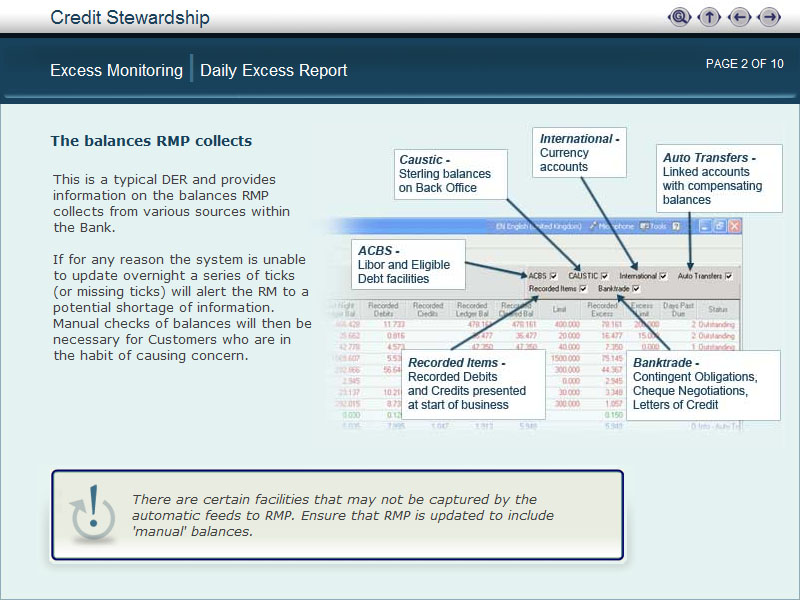Click the International - Currency accounts callout
The width and height of the screenshot is (800, 600).
(x=579, y=153)
